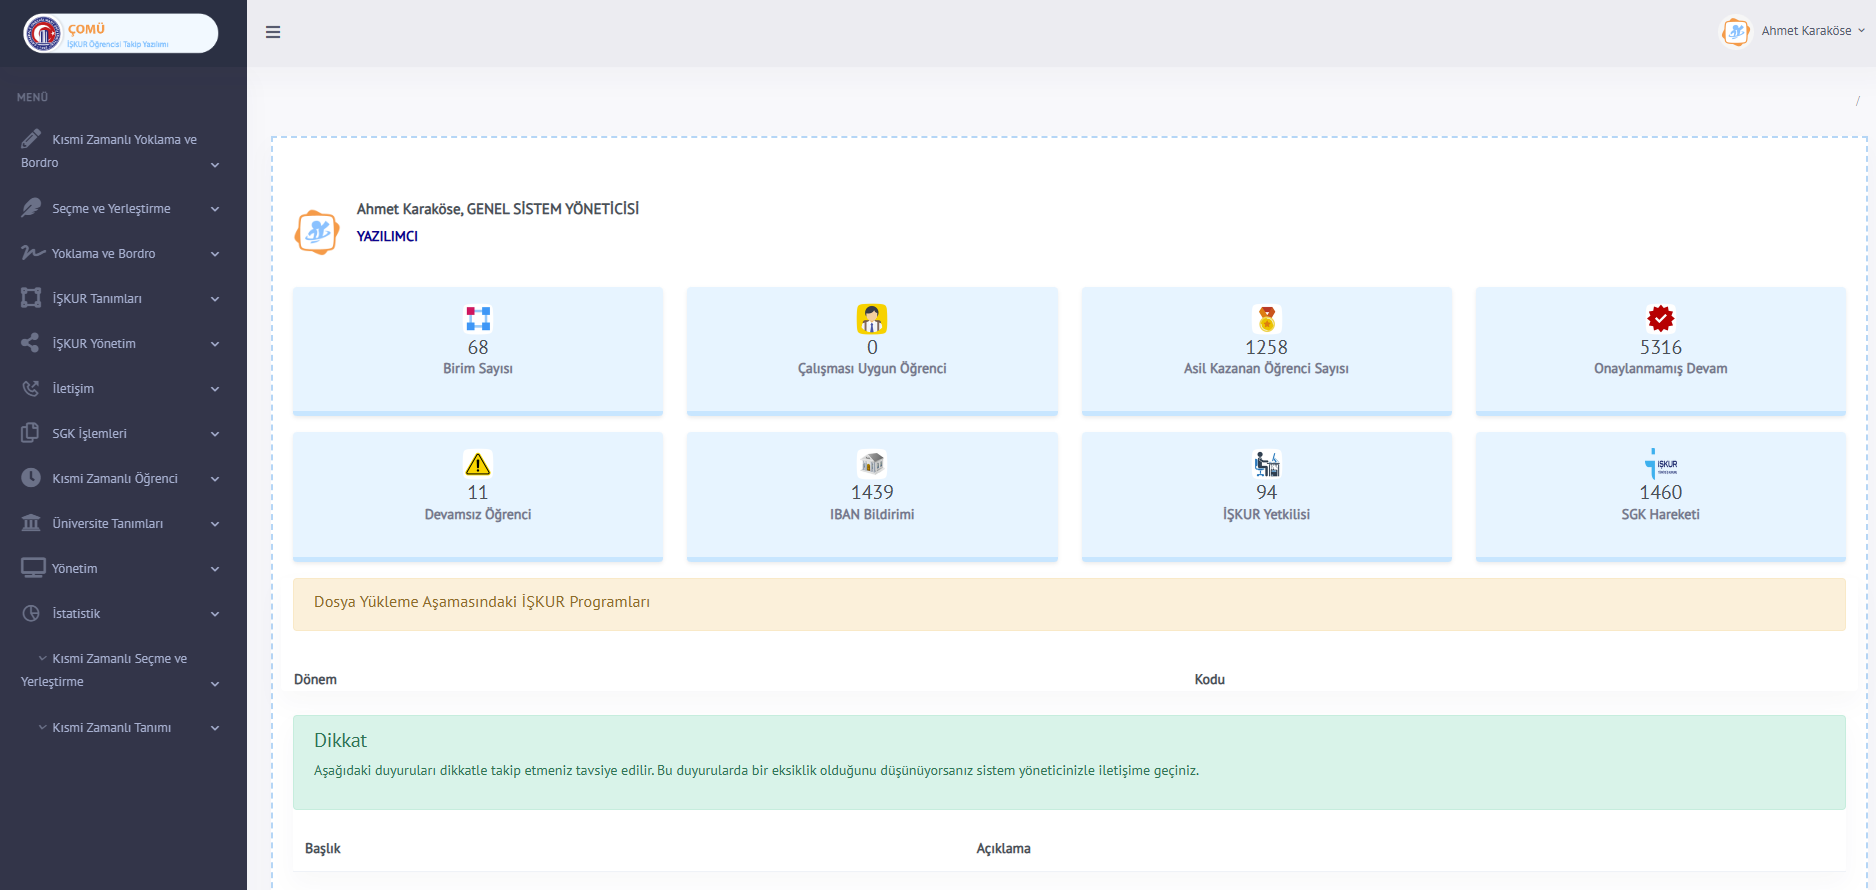The height and width of the screenshot is (890, 1876).
Task: Click the Onaylanmamış Devam red badge icon
Action: coord(1661,319)
